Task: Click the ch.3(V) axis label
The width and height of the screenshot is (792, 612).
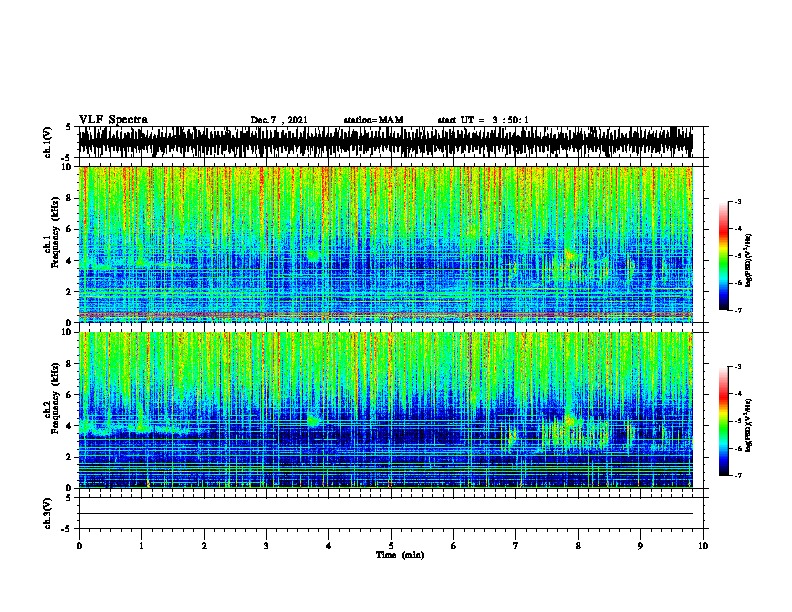Action: [48, 513]
